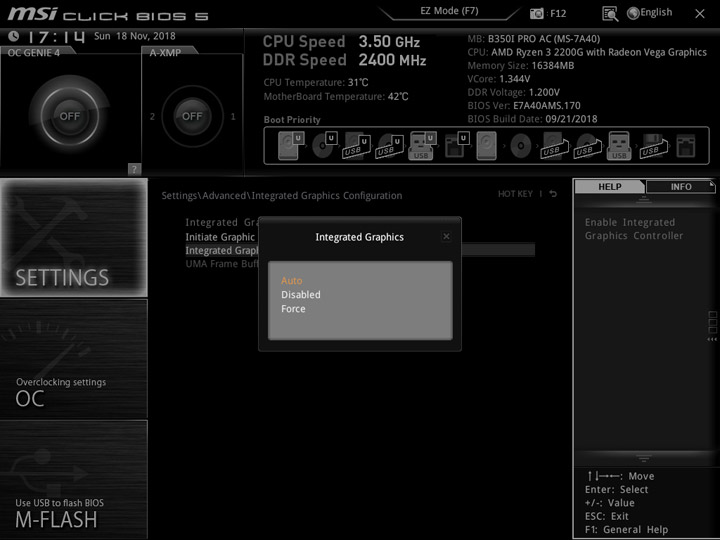Click BIOS Ver E7A40AMS.170 text
720x540 pixels.
click(523, 106)
